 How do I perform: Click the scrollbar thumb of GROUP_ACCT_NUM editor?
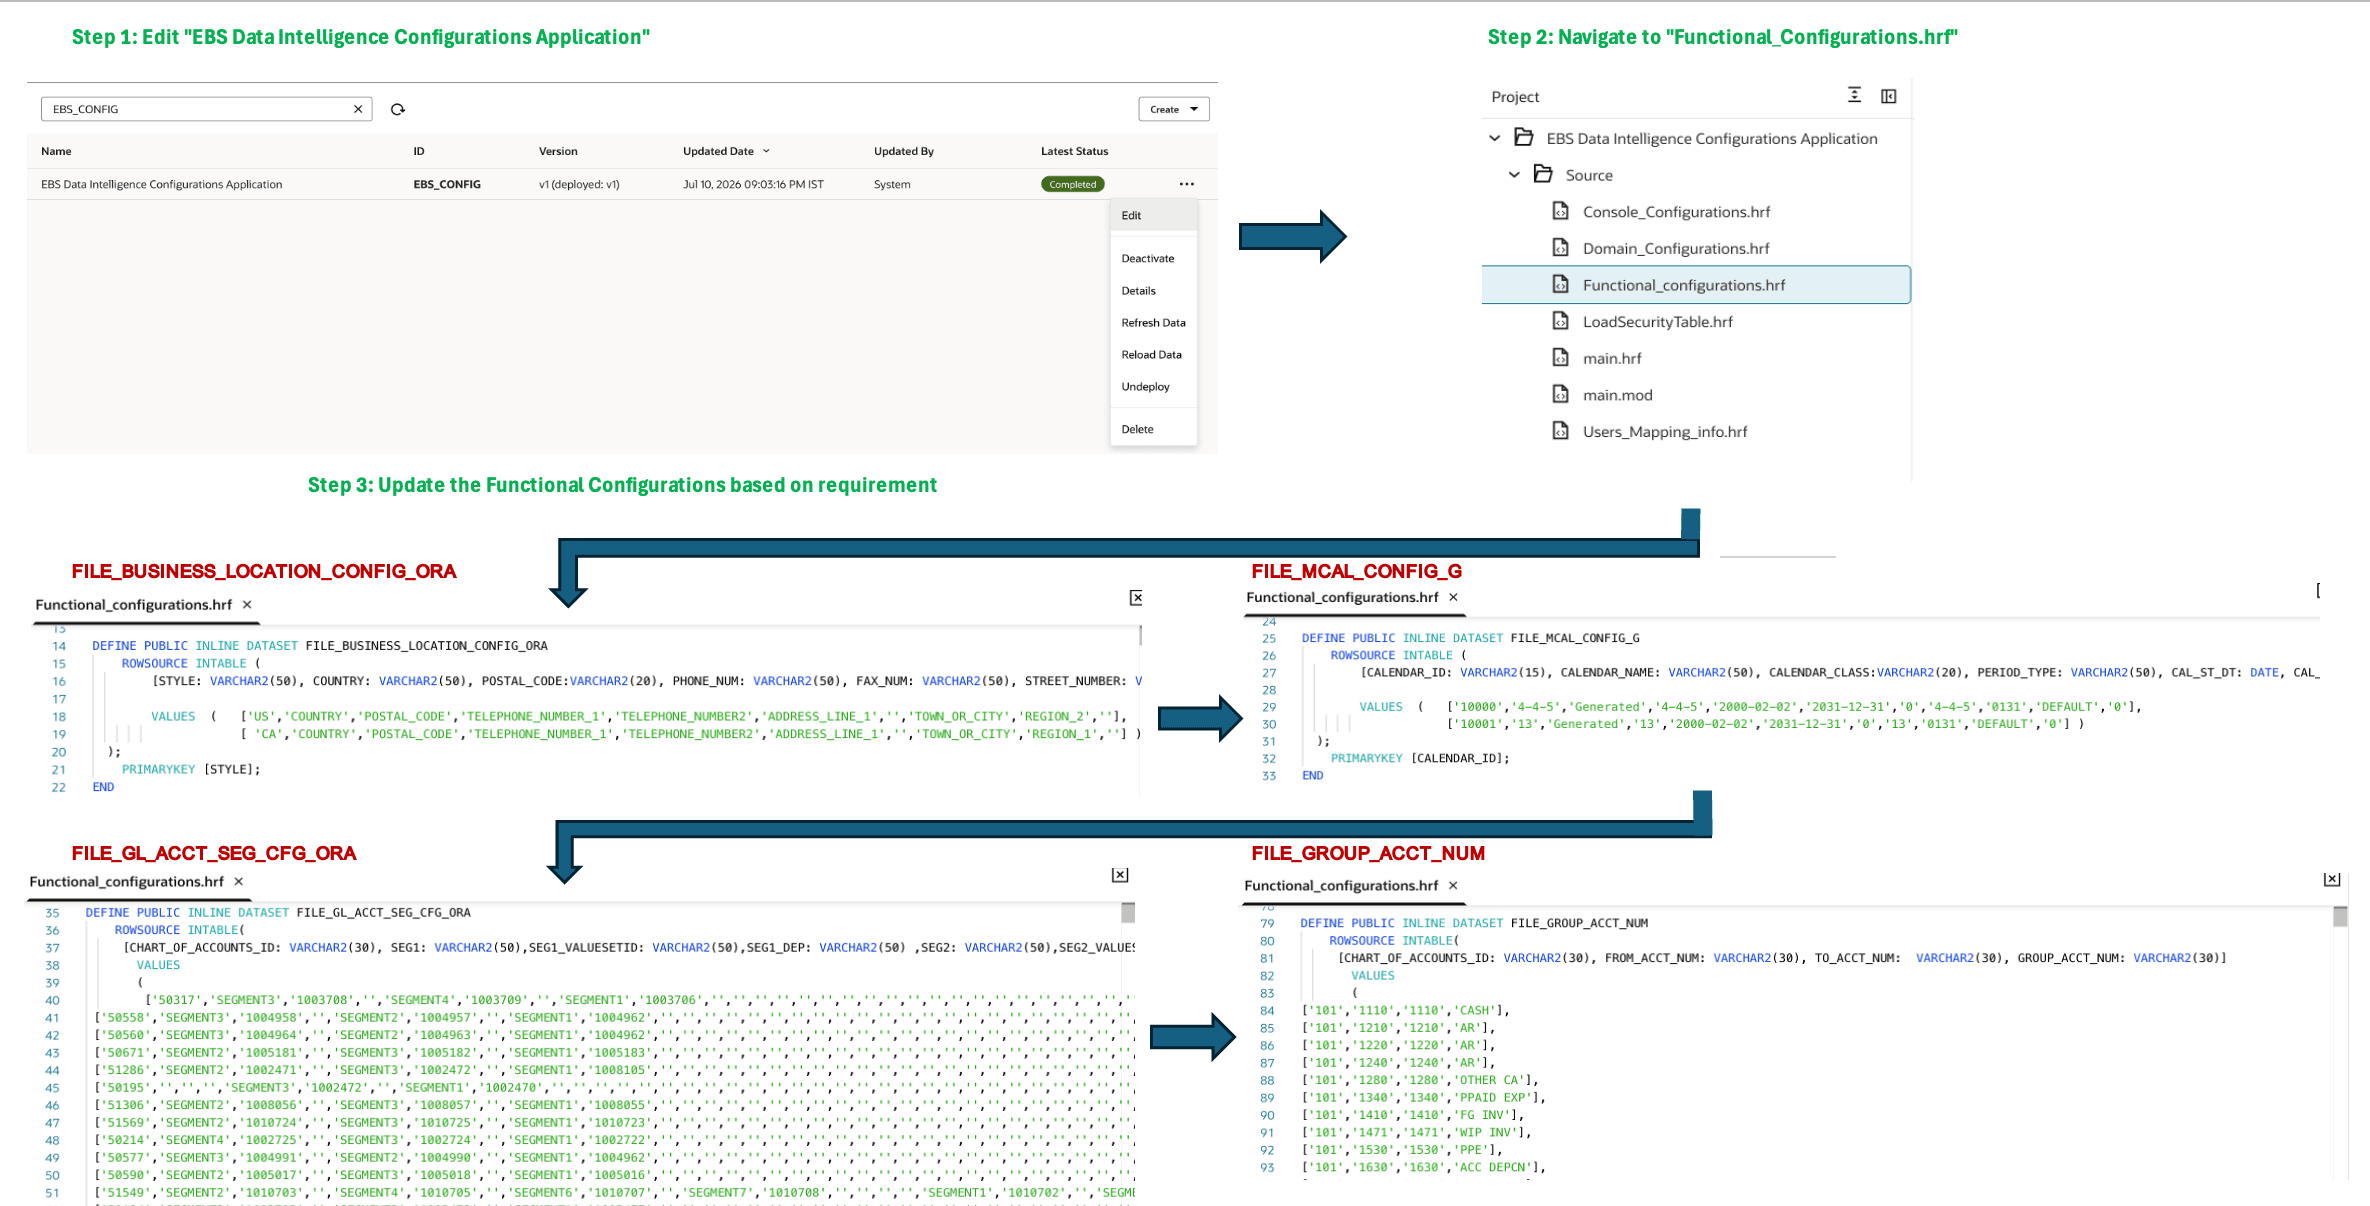(2340, 916)
